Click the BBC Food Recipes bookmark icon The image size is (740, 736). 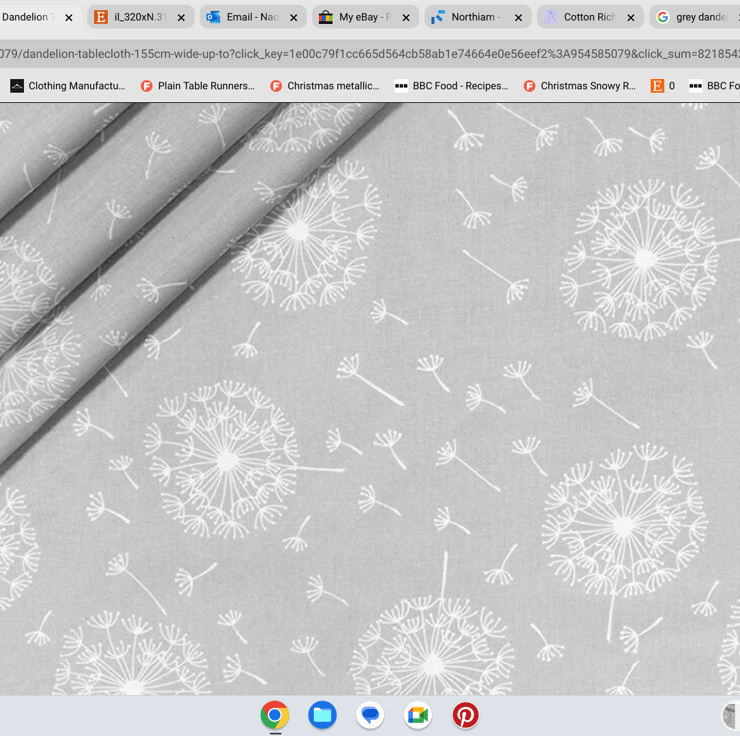(x=401, y=86)
